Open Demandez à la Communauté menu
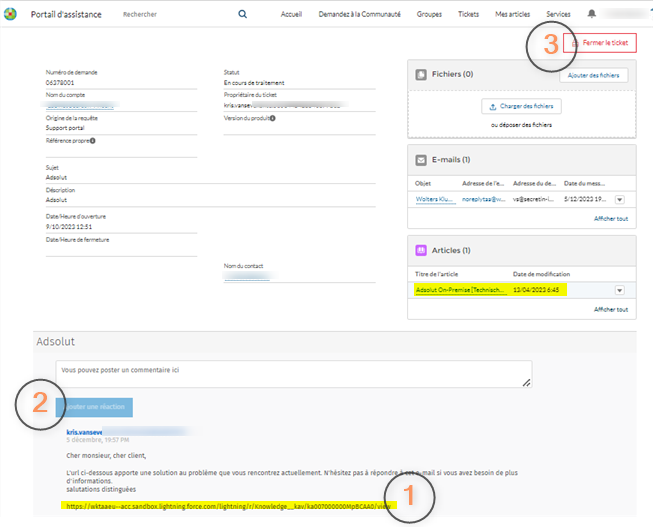Screen dimensions: 653x527 pos(359,14)
